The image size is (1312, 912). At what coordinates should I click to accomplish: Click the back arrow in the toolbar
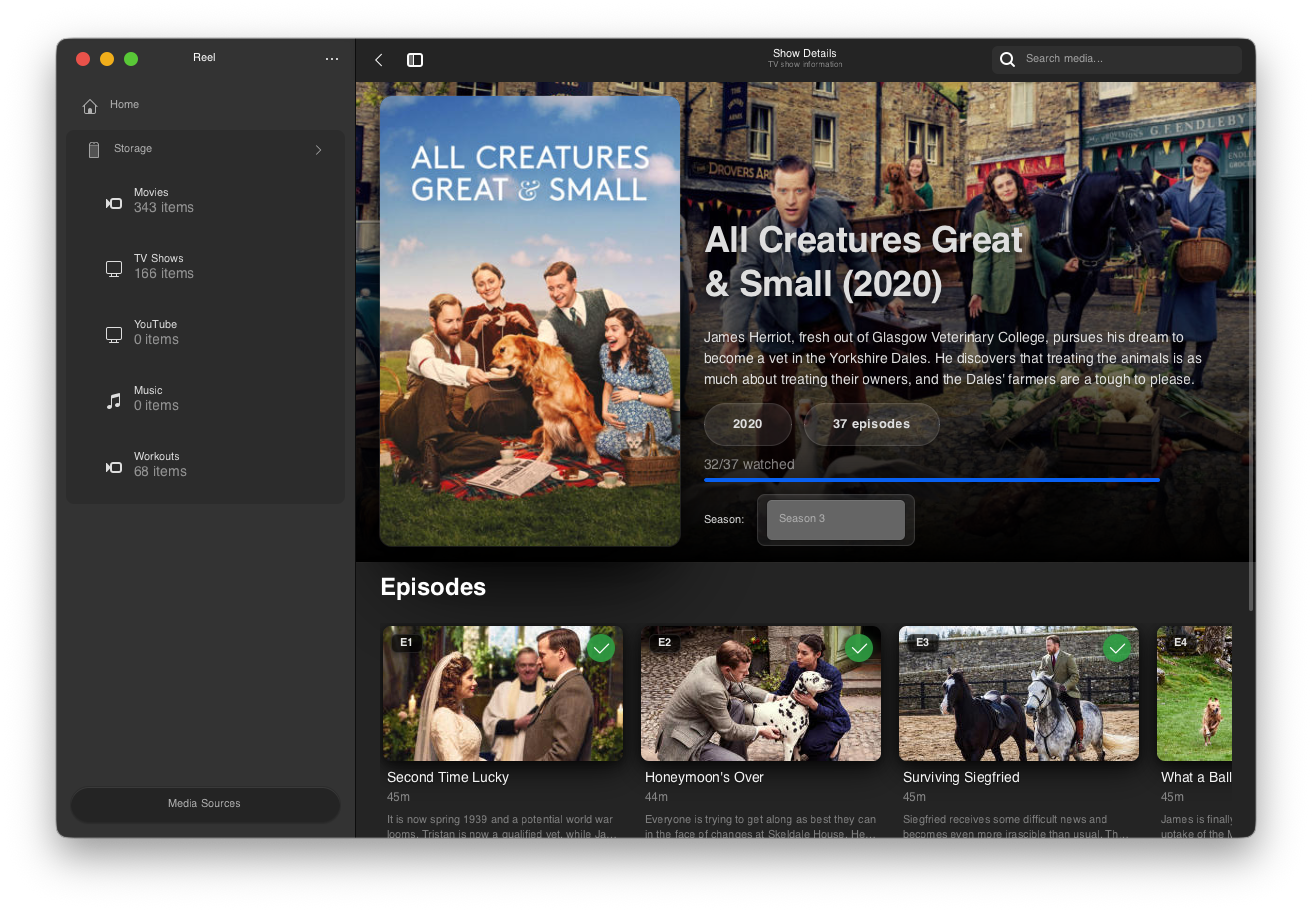[x=379, y=60]
